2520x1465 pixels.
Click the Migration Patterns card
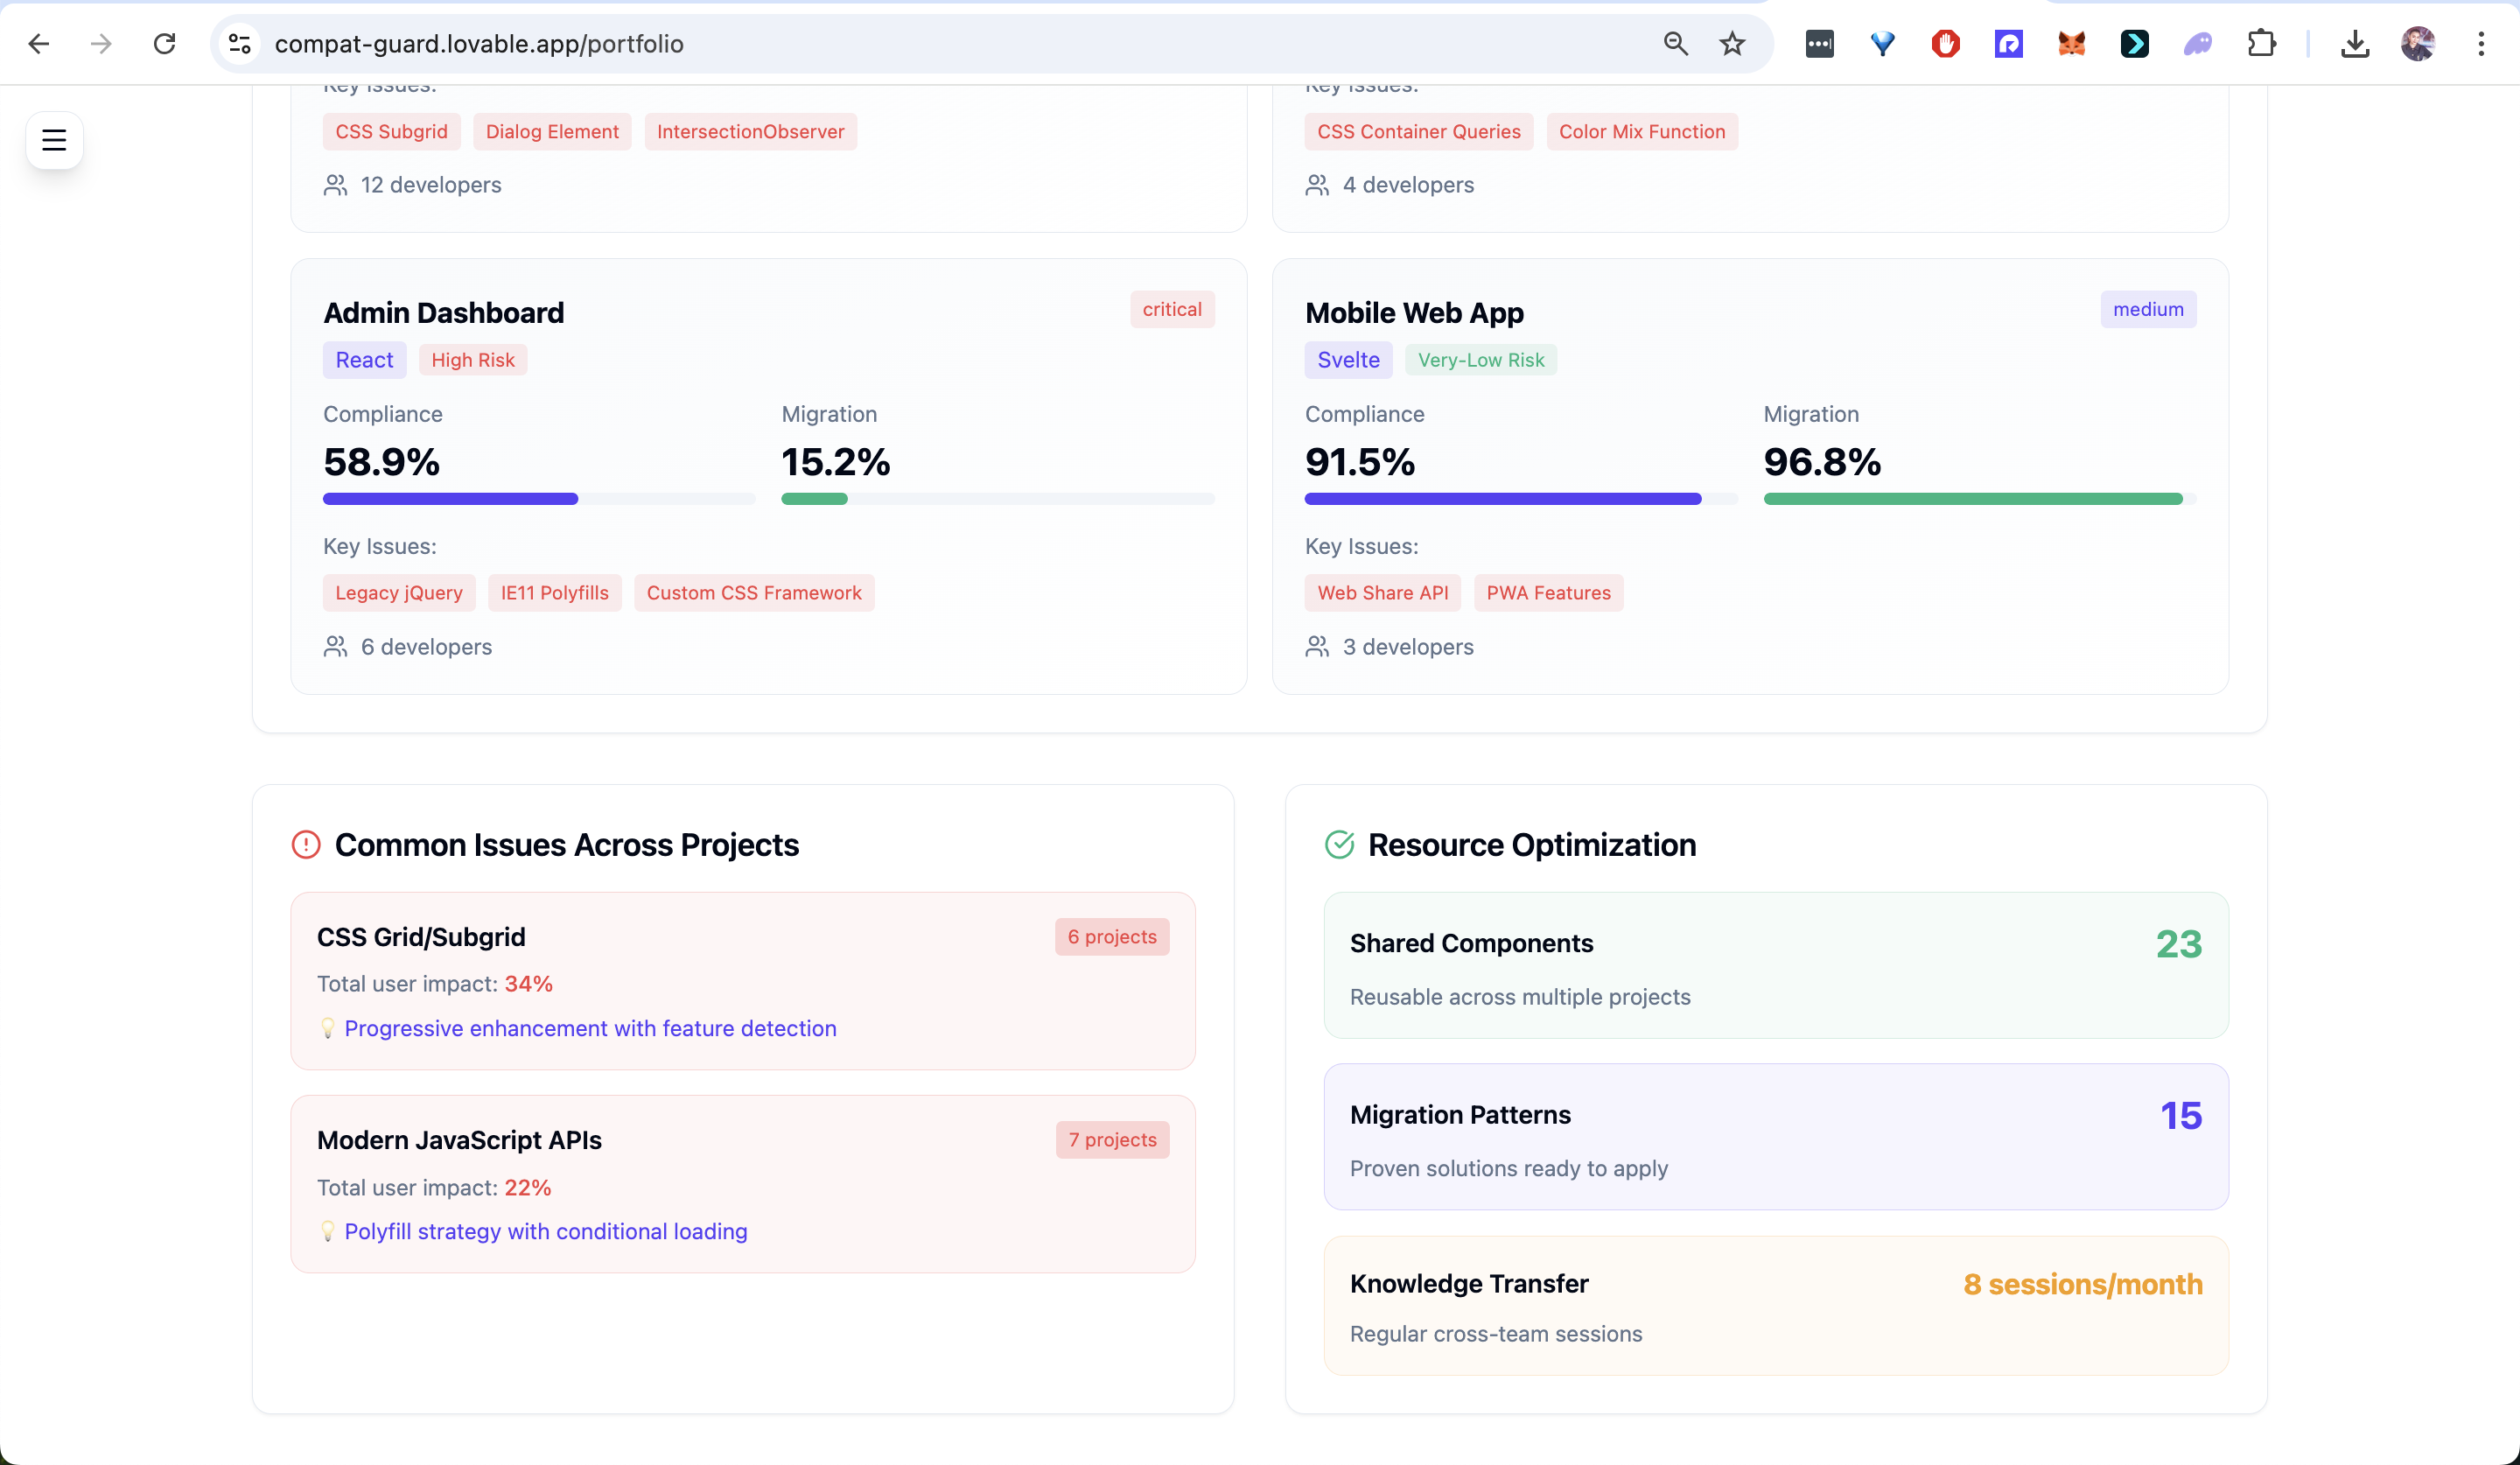pyautogui.click(x=1775, y=1137)
